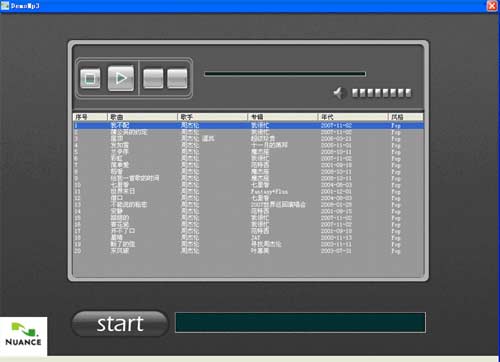Sort by the 歌手 column header
The height and width of the screenshot is (362, 500).
click(212, 117)
